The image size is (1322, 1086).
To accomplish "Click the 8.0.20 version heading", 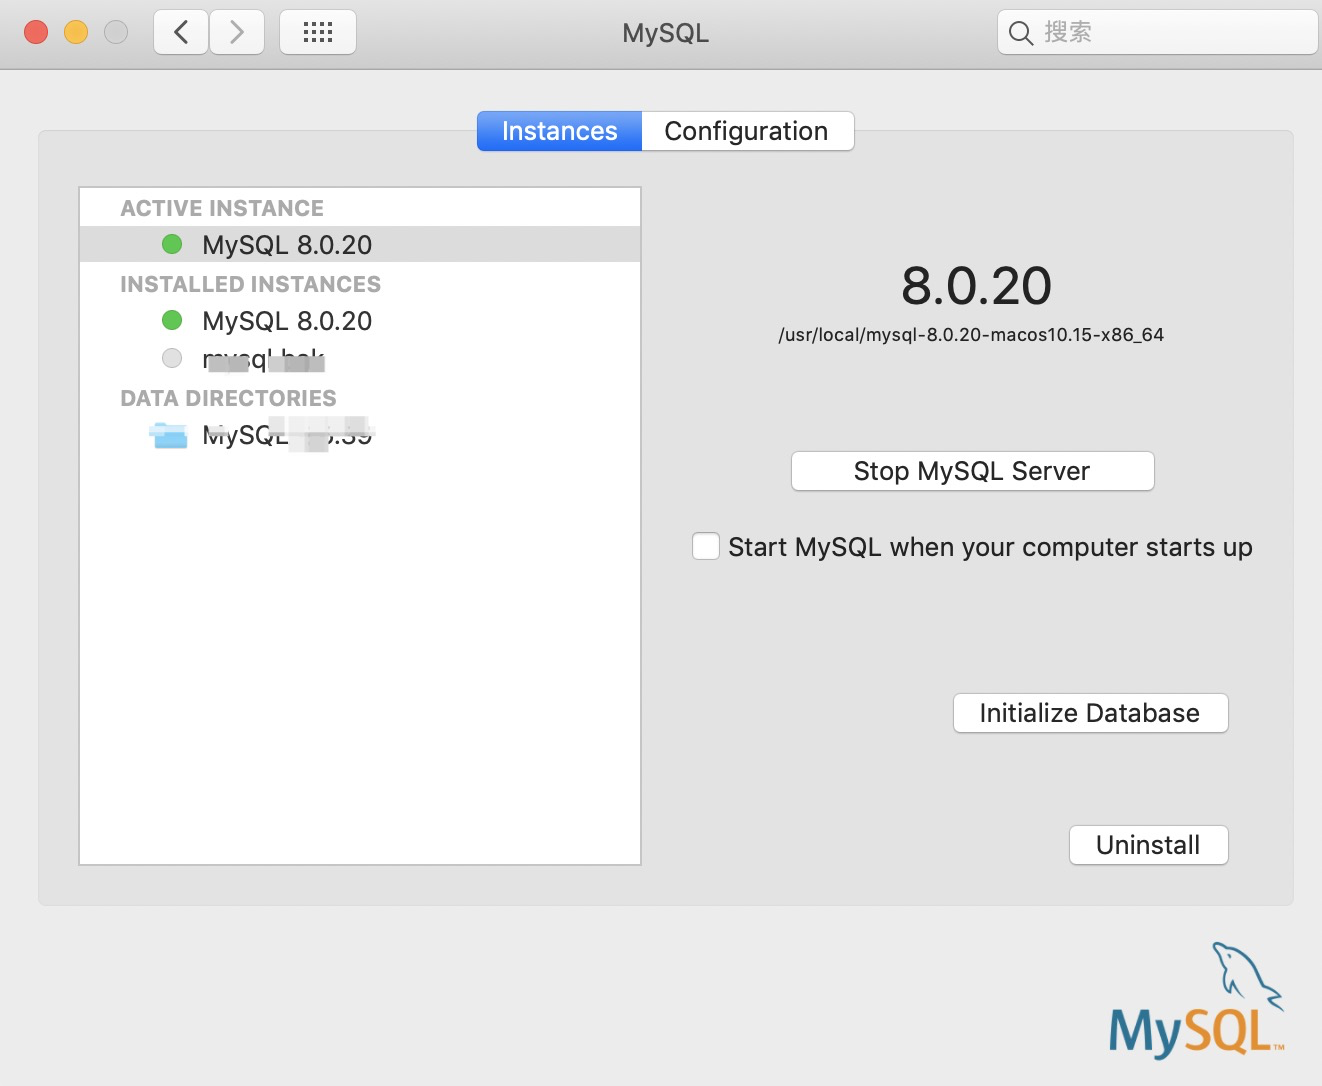I will [976, 286].
